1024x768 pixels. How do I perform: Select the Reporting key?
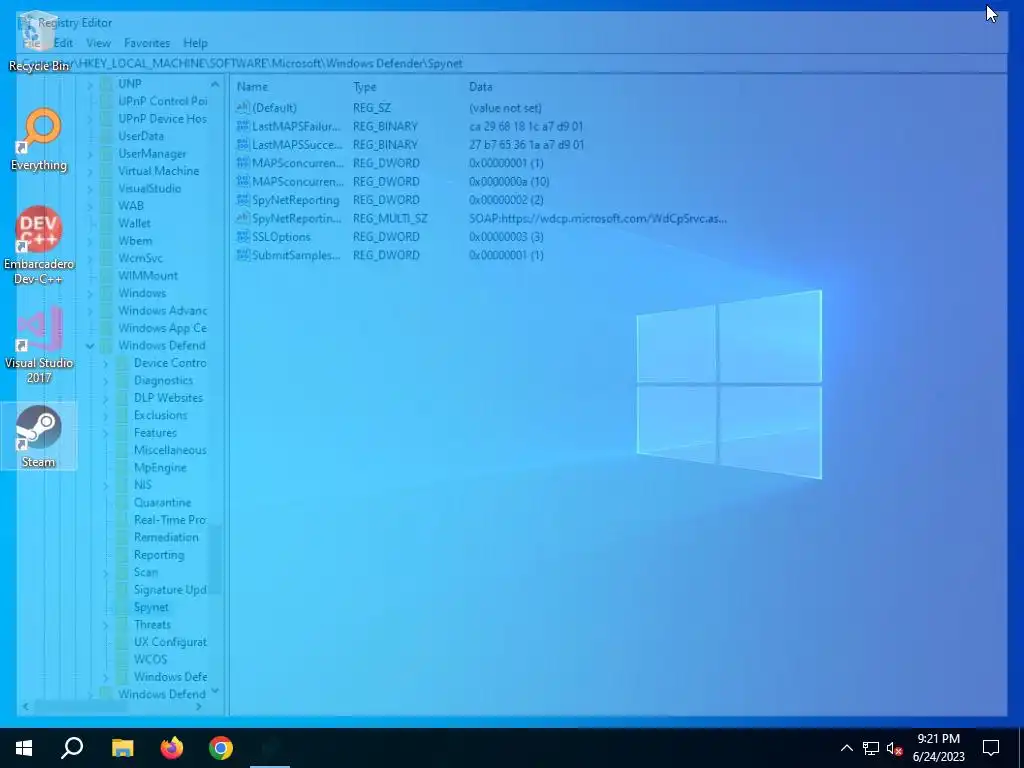(159, 555)
